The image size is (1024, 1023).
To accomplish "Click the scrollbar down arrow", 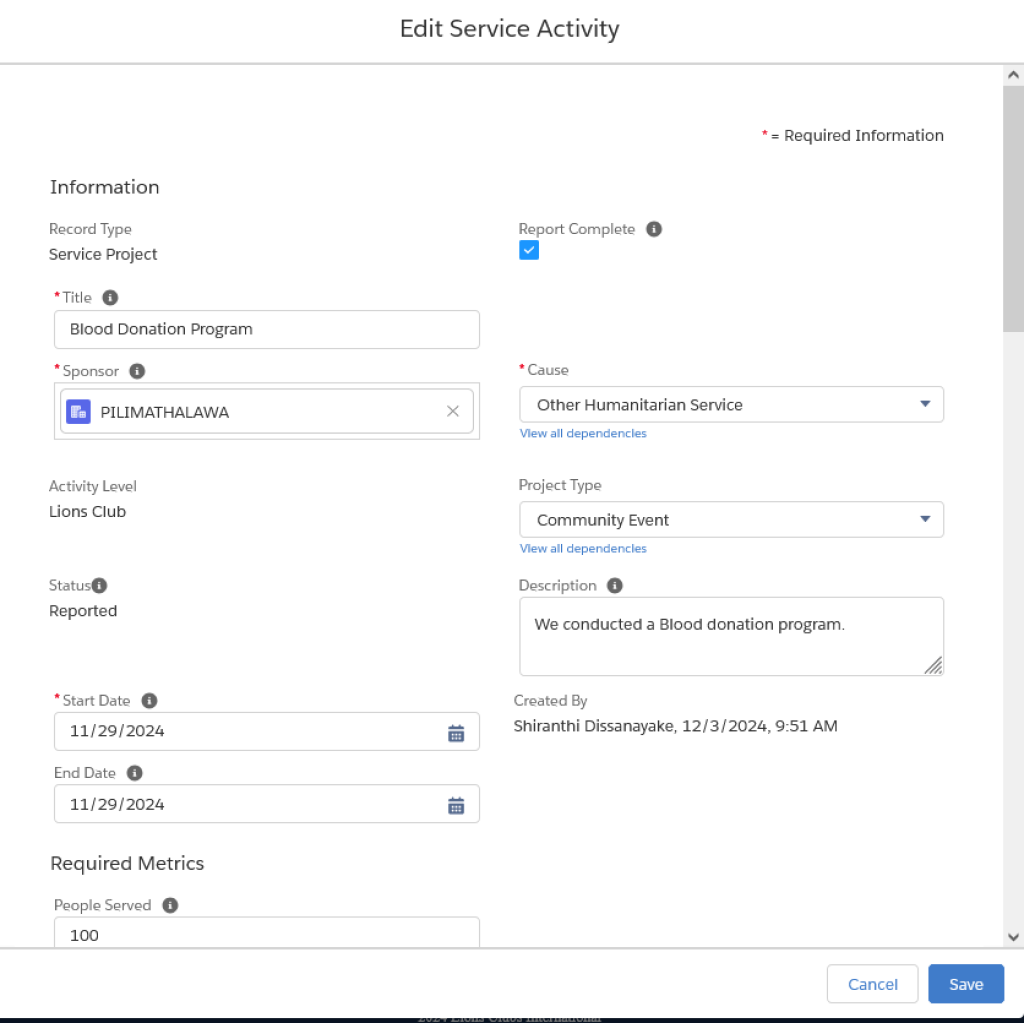I will click(1014, 937).
